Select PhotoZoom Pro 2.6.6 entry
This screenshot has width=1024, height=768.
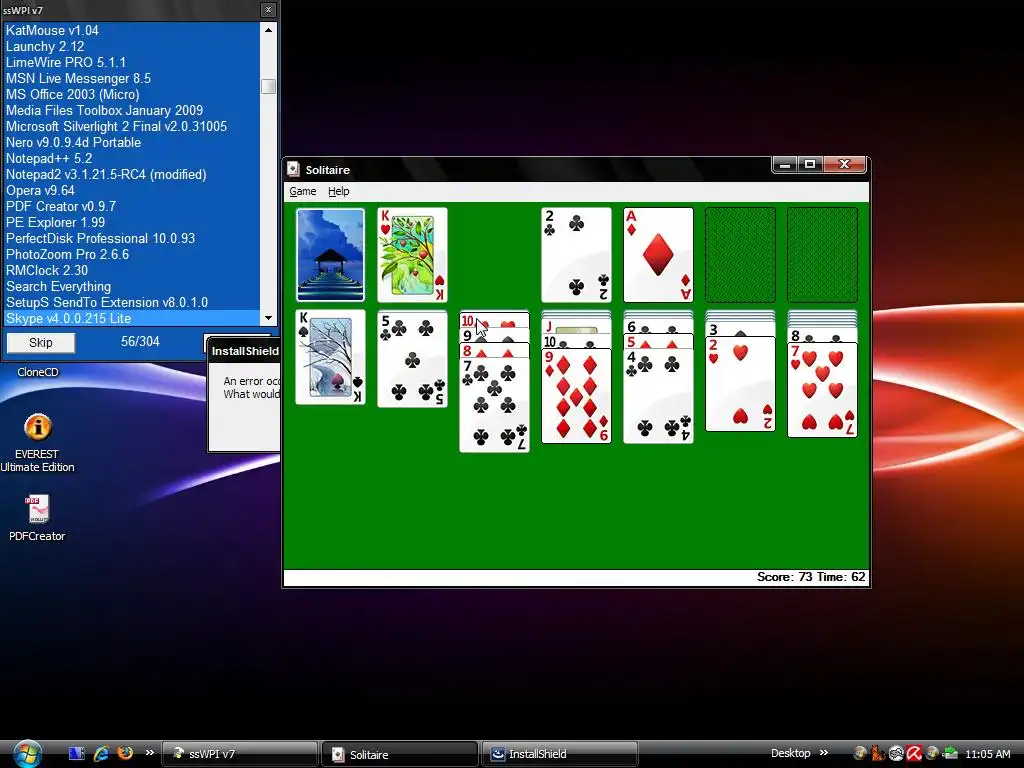[x=131, y=254]
